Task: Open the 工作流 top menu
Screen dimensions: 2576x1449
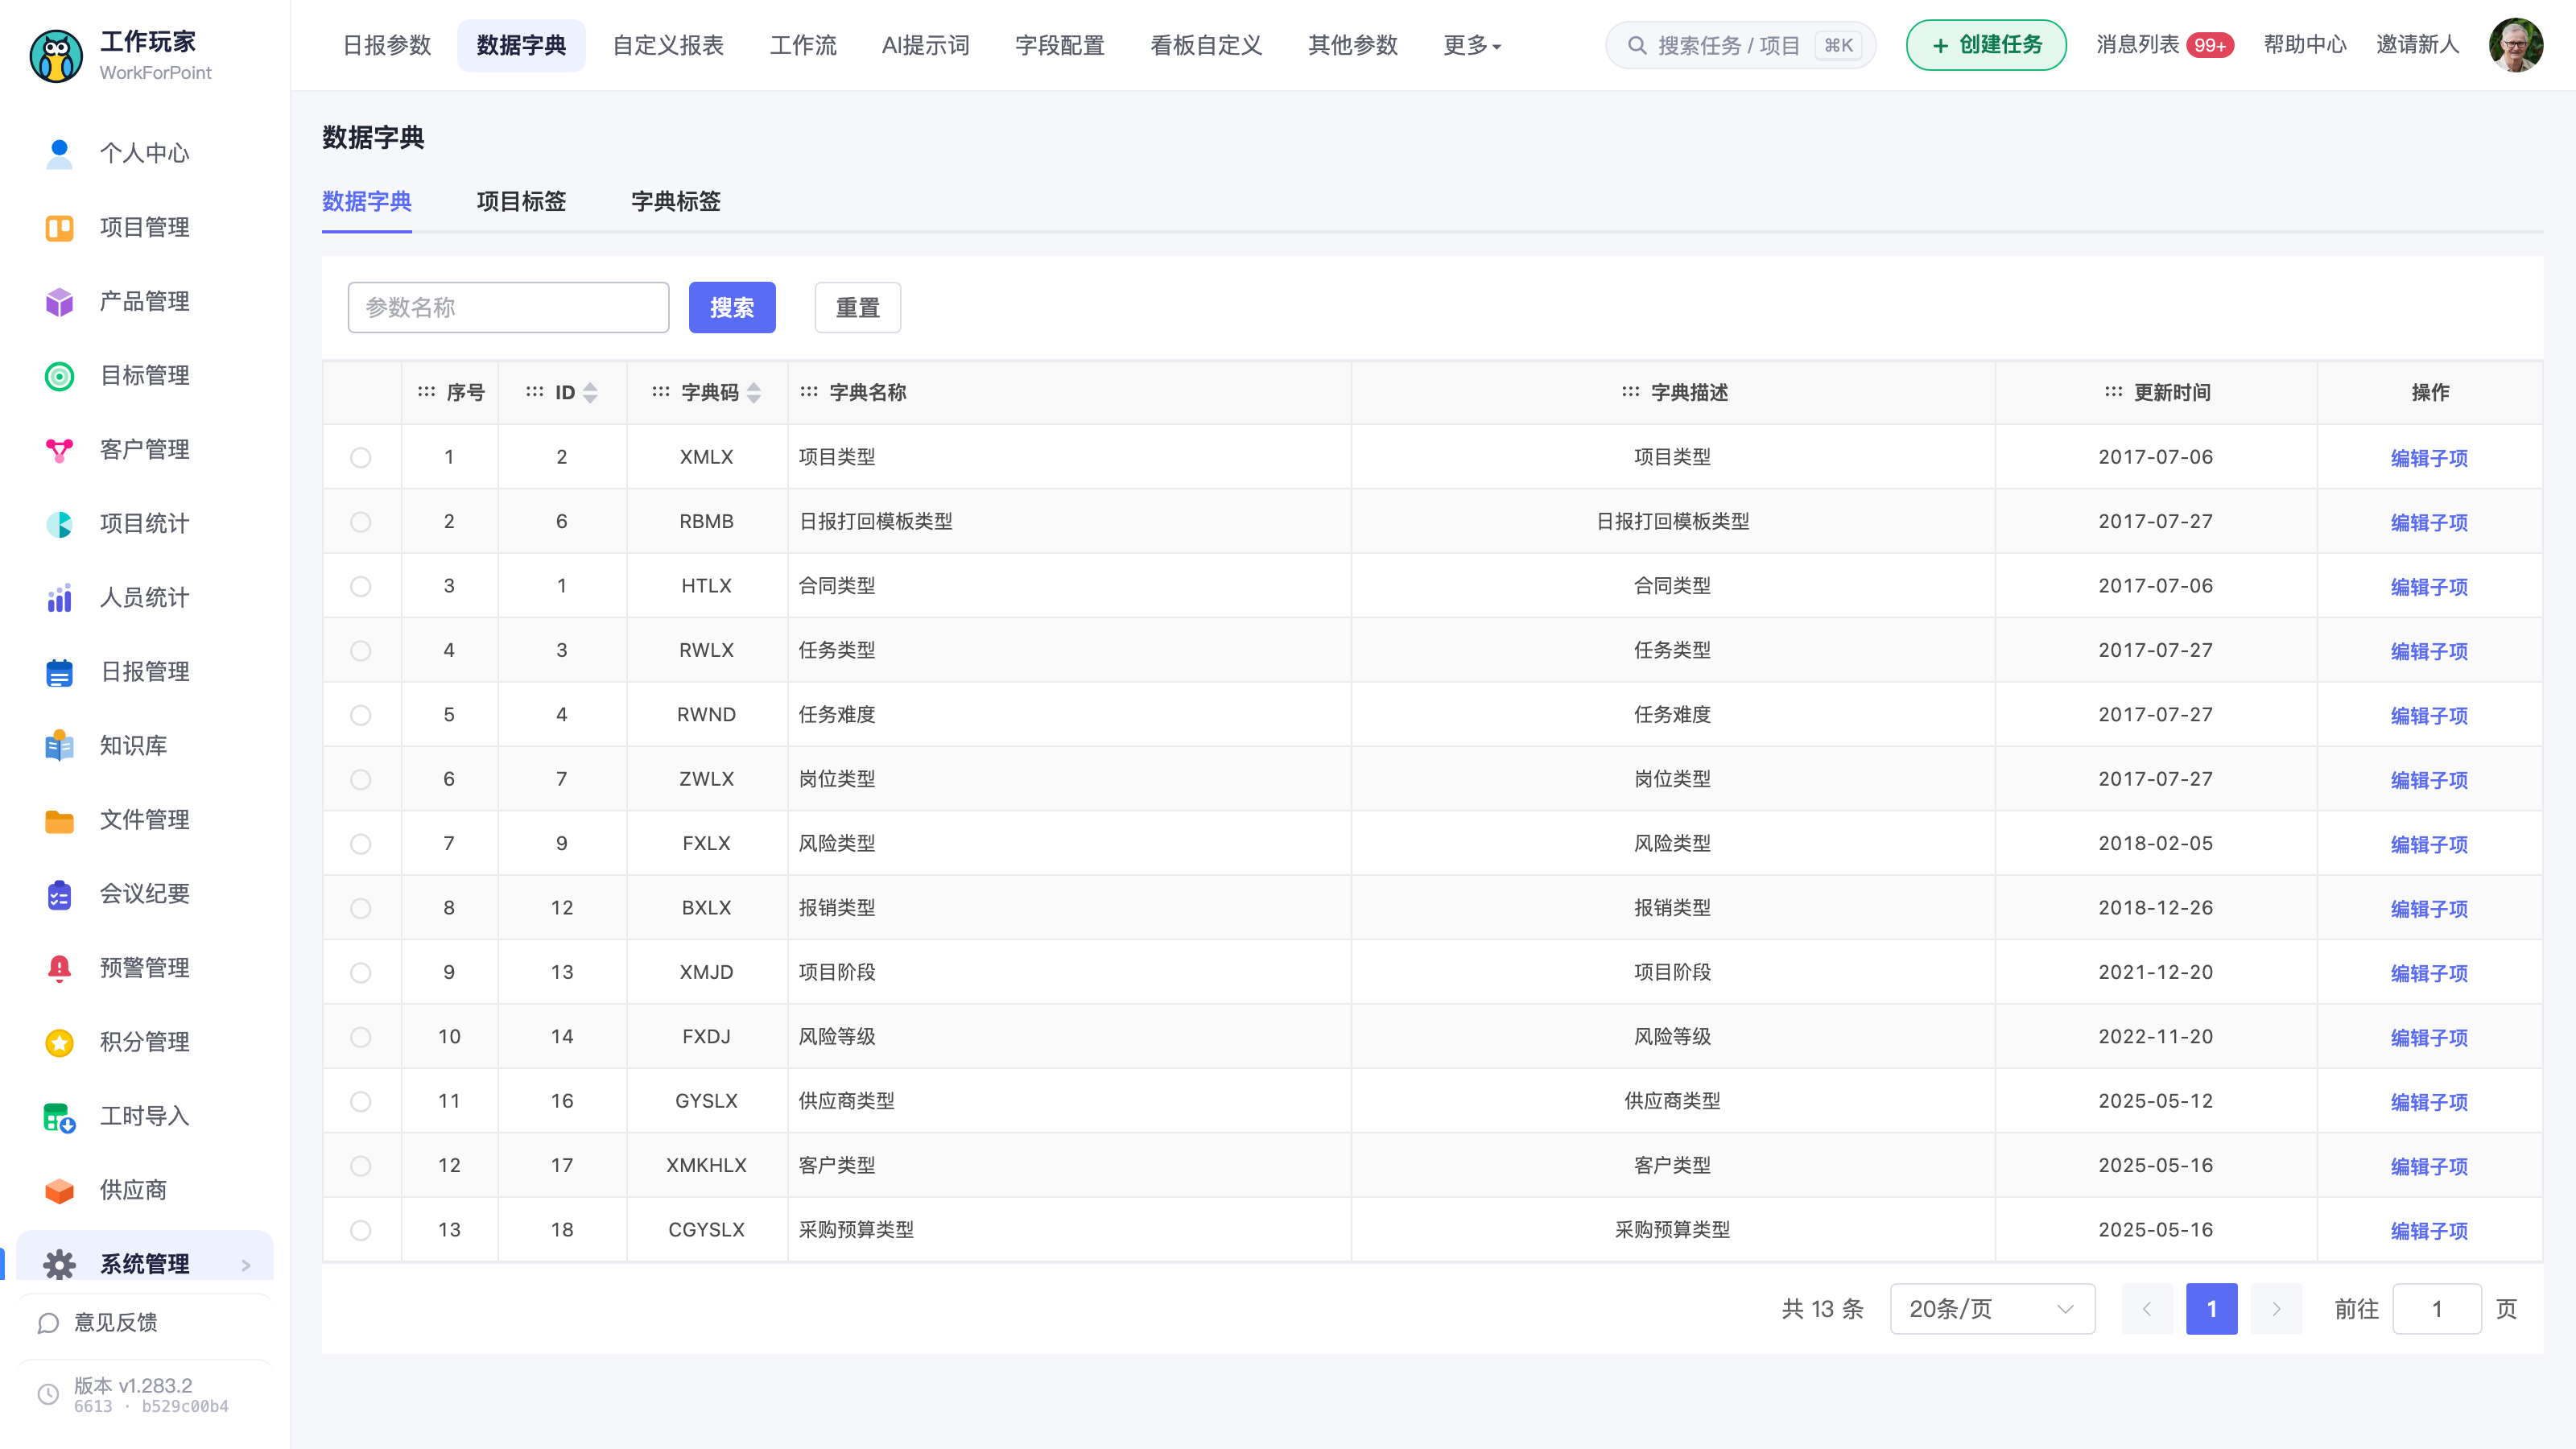Action: [x=803, y=45]
